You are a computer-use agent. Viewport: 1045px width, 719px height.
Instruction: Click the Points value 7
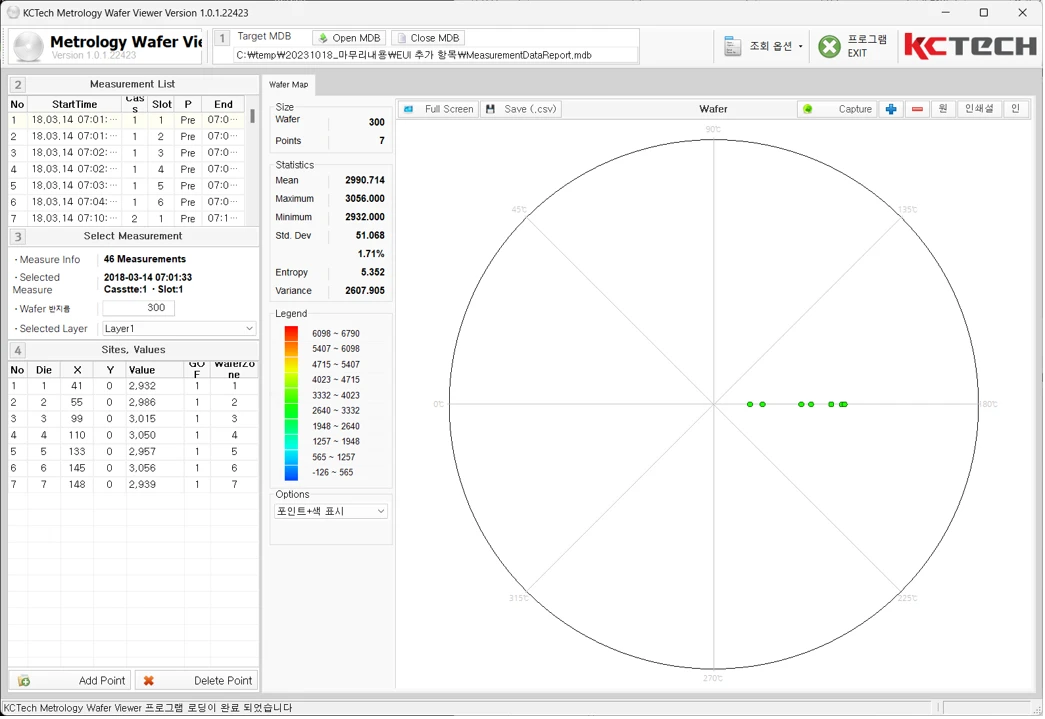pyautogui.click(x=382, y=141)
